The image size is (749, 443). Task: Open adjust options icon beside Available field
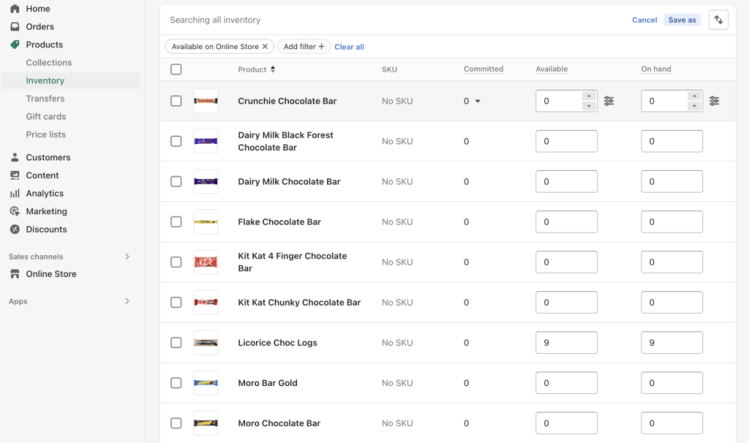pyautogui.click(x=609, y=101)
